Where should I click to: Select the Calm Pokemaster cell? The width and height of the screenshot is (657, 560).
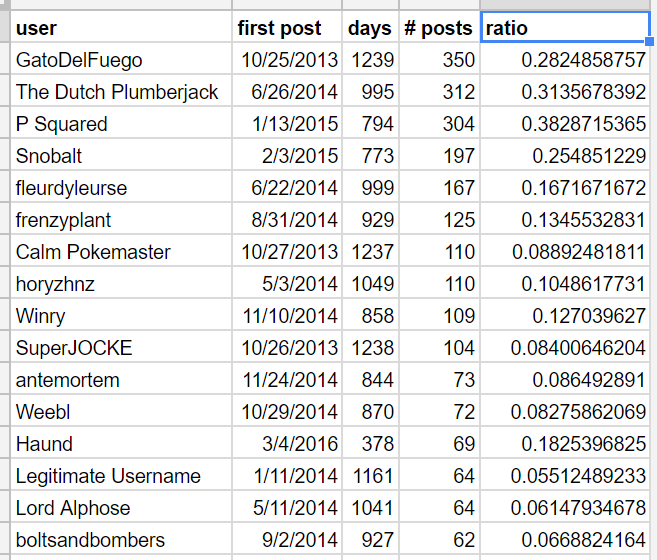click(120, 252)
